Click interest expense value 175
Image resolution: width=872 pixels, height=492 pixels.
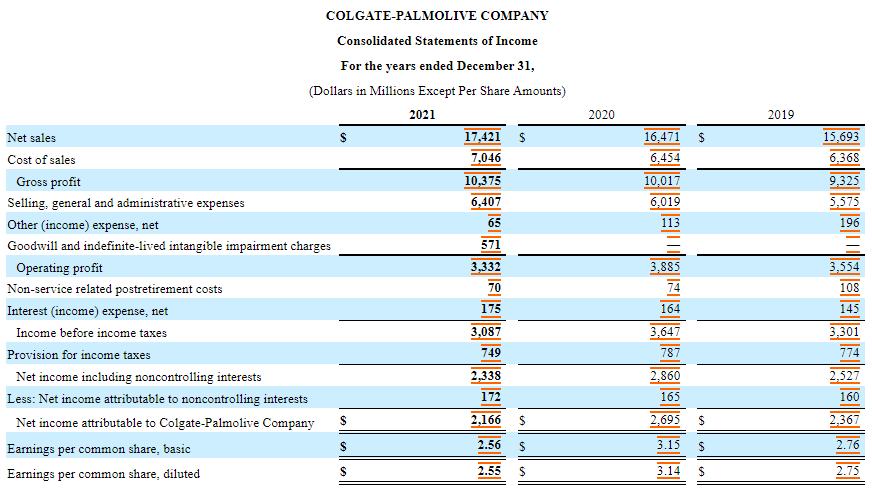tap(490, 309)
